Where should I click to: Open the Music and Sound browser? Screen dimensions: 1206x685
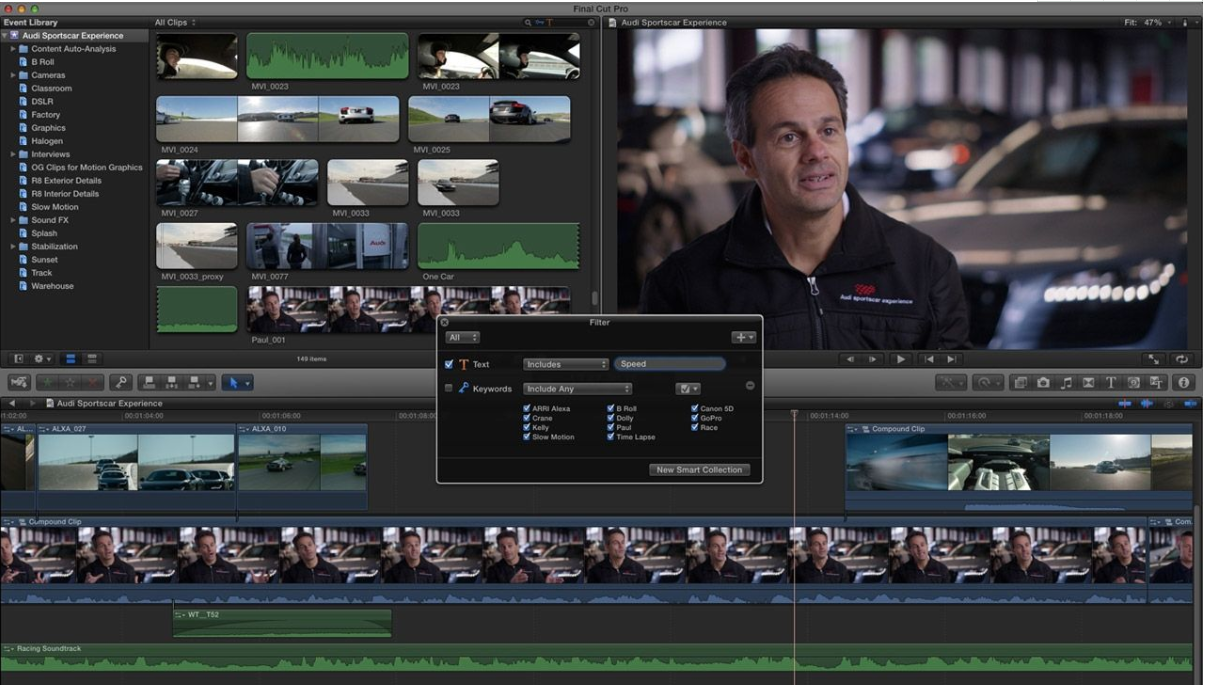point(1066,382)
